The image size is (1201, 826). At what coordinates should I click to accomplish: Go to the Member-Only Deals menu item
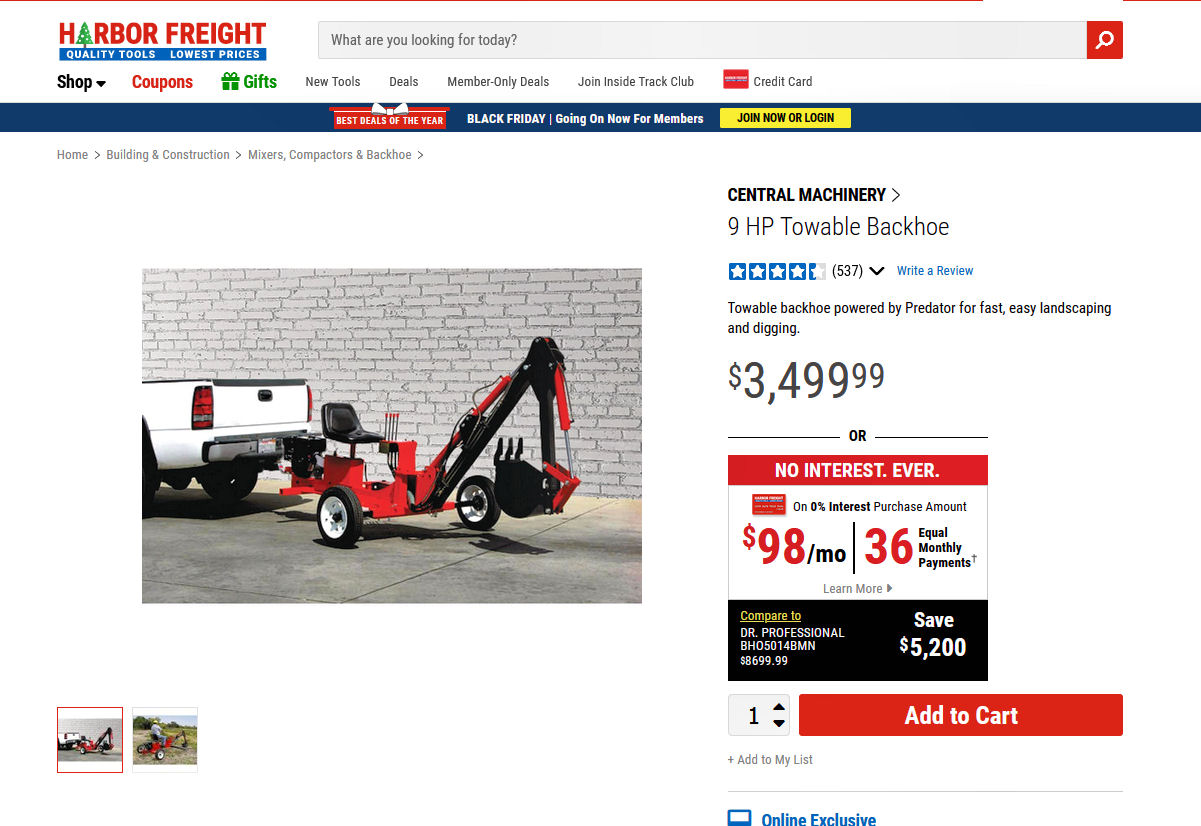[498, 82]
